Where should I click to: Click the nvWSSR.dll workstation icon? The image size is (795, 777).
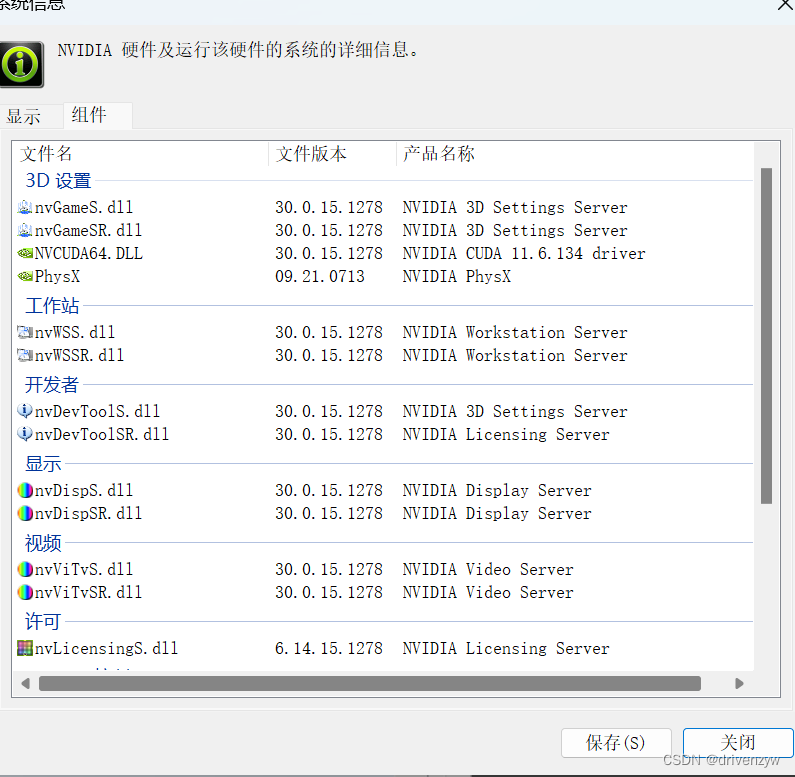pyautogui.click(x=25, y=355)
